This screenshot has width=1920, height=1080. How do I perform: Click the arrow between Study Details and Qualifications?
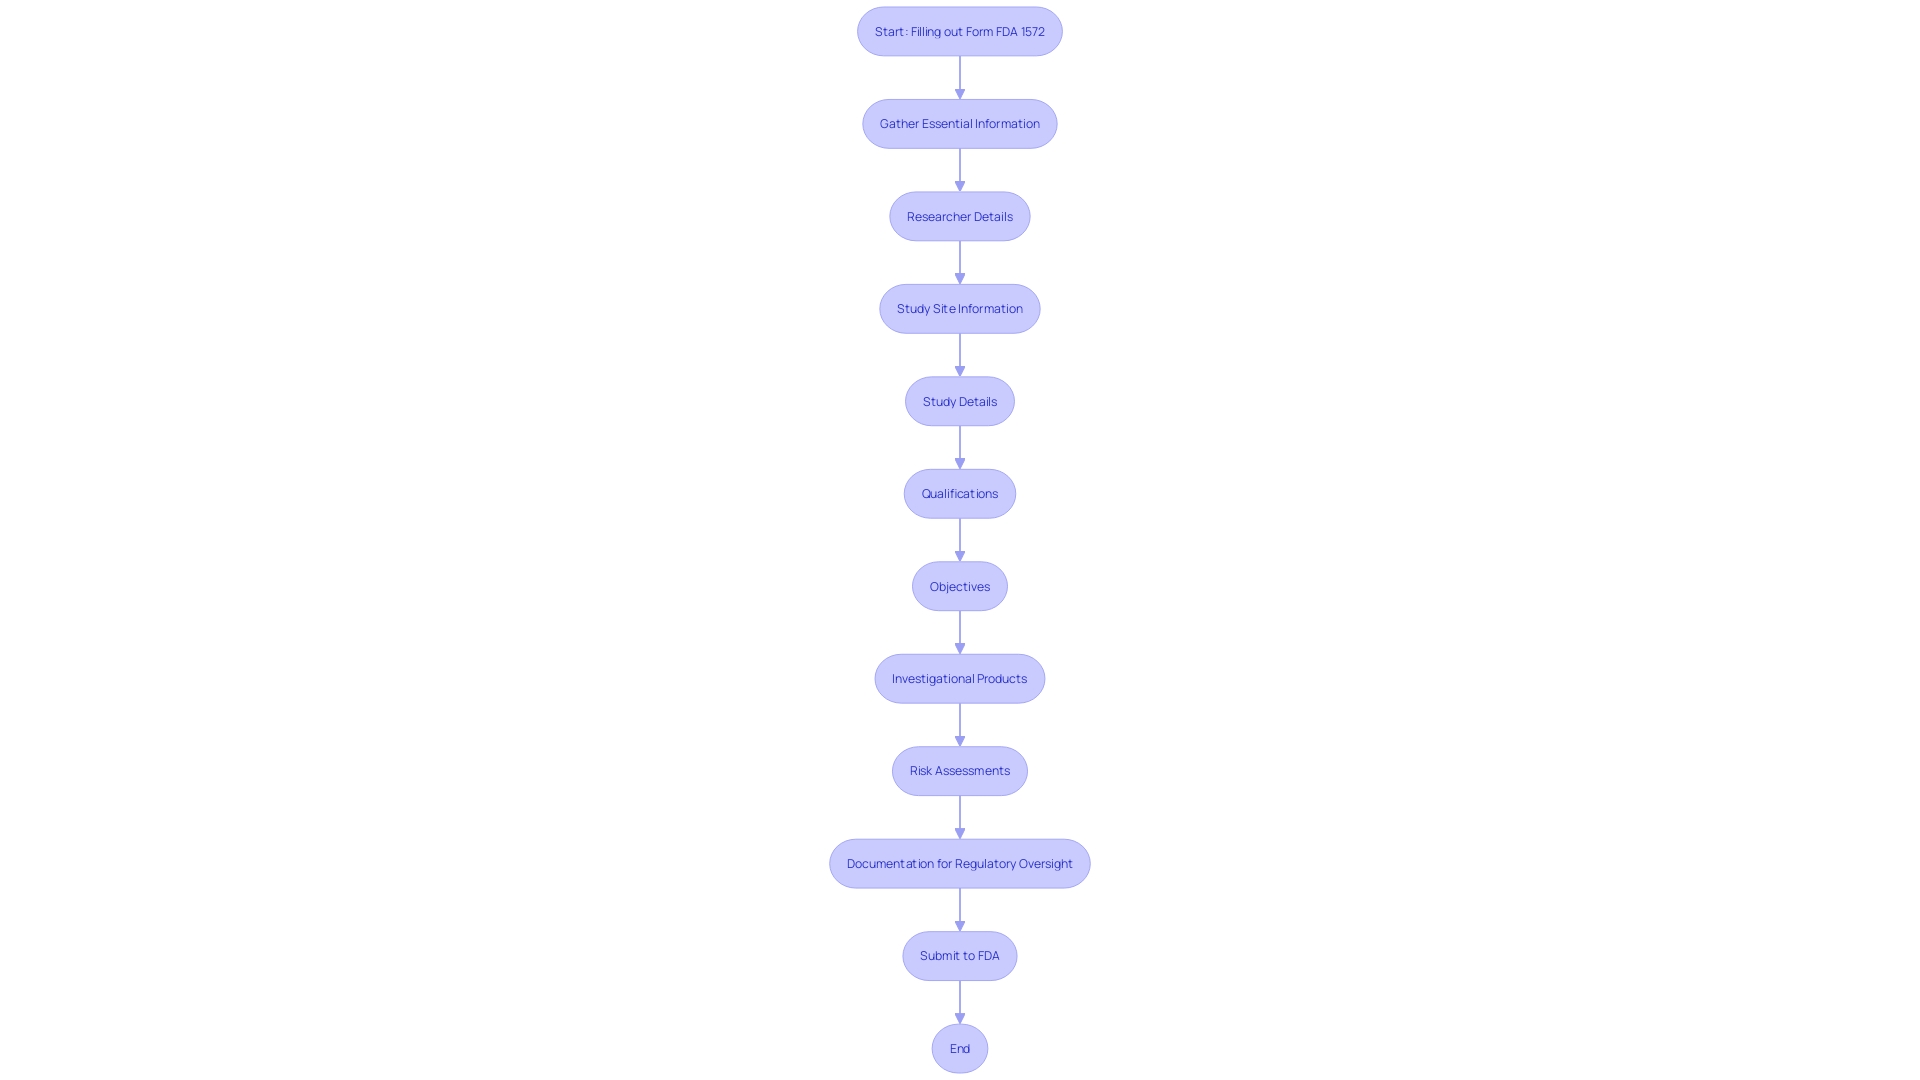959,446
